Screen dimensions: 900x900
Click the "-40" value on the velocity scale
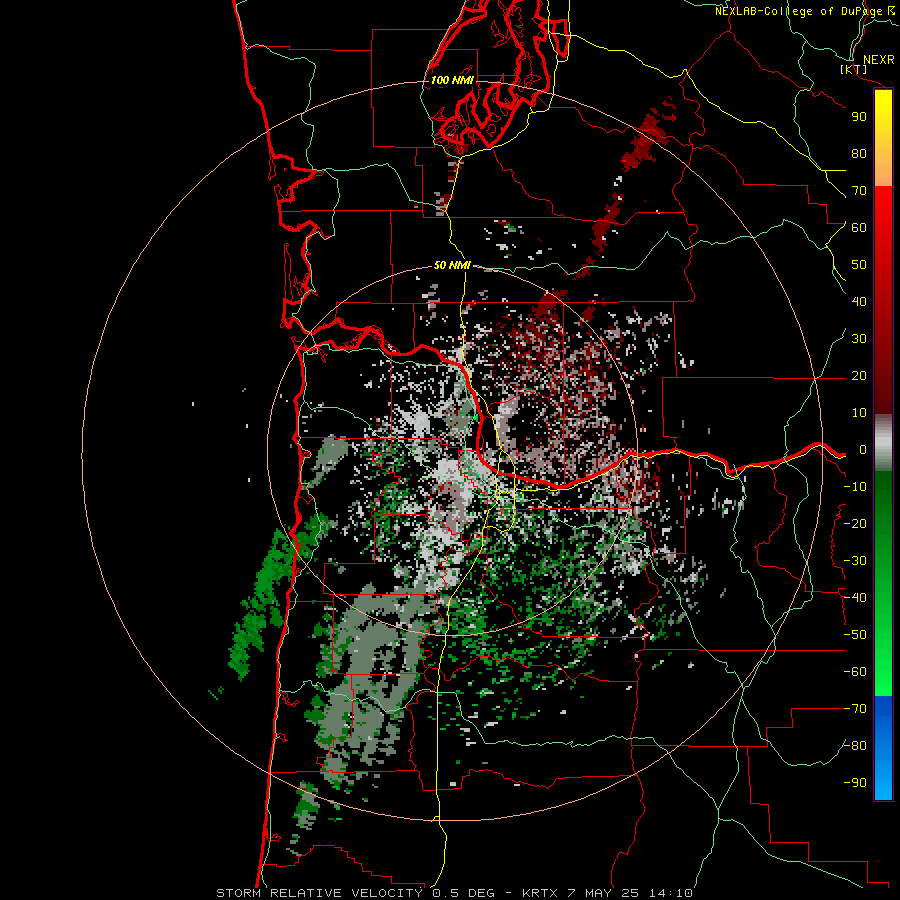click(855, 598)
